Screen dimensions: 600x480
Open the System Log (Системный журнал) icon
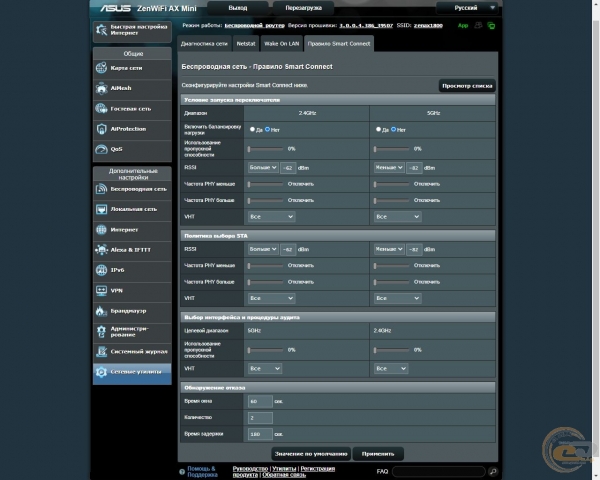point(101,351)
